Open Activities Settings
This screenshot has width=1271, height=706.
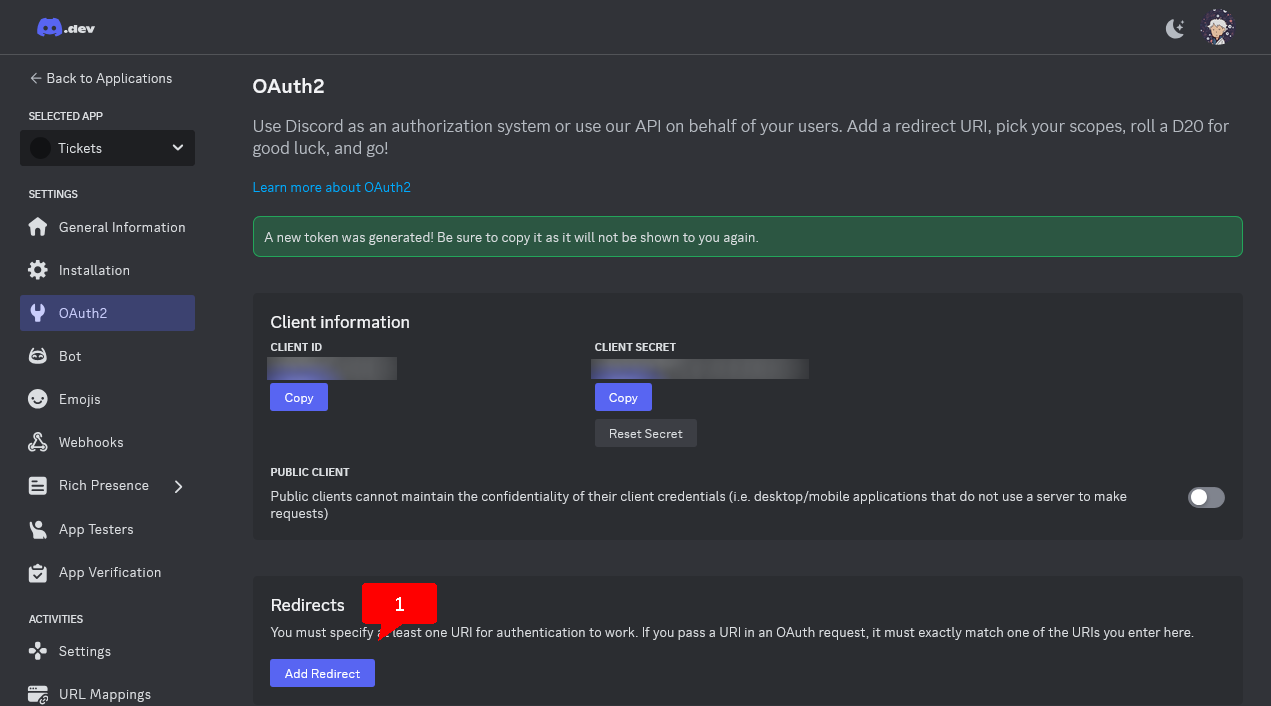(84, 651)
